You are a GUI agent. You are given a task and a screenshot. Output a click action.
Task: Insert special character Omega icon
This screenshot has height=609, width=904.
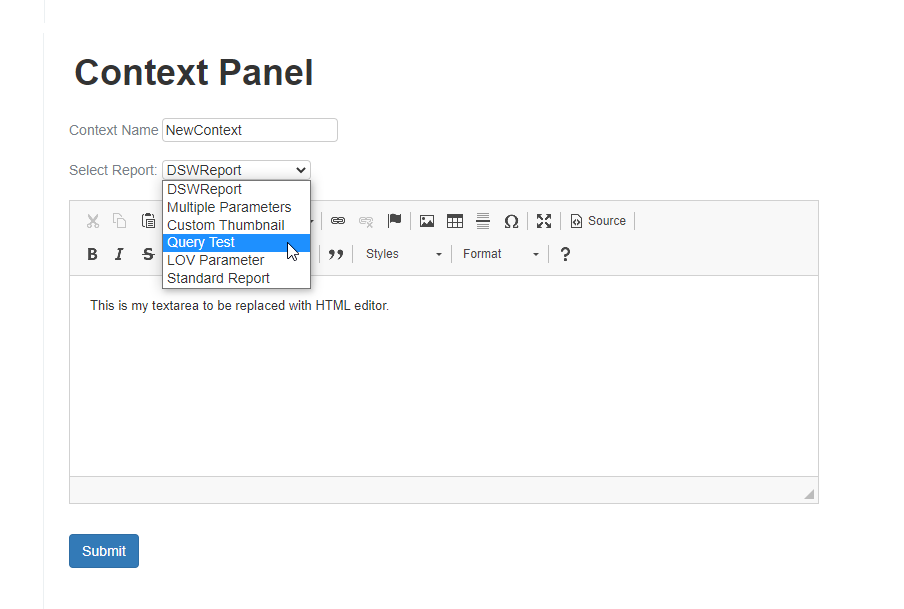click(511, 221)
